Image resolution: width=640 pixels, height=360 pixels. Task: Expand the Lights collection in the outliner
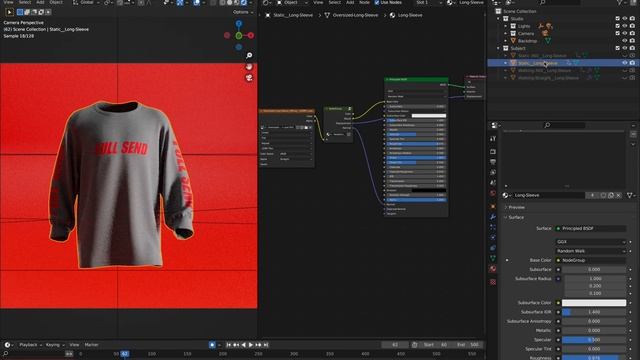pos(506,26)
